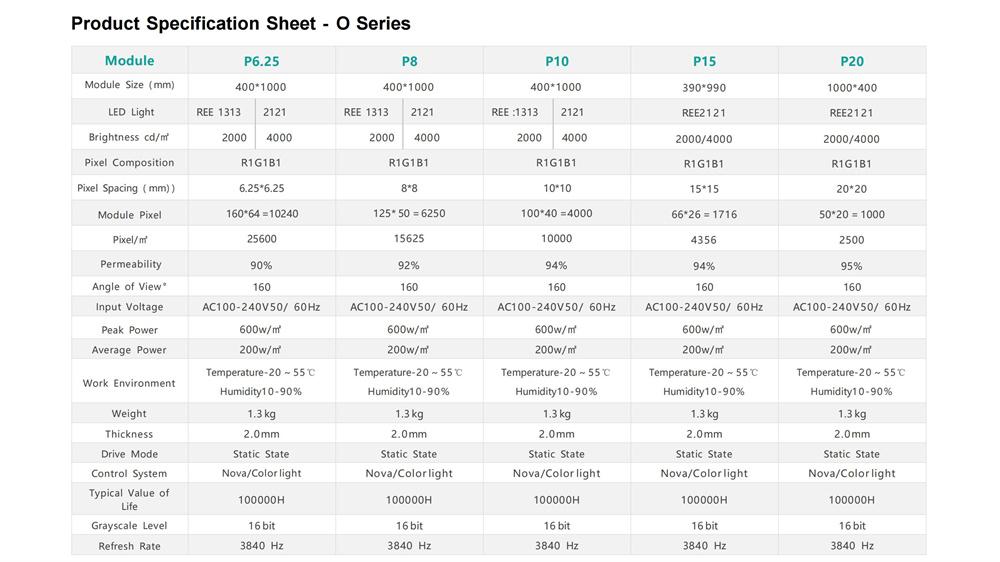The width and height of the screenshot is (1000, 562).
Task: Select the P15 column header
Action: 704,61
